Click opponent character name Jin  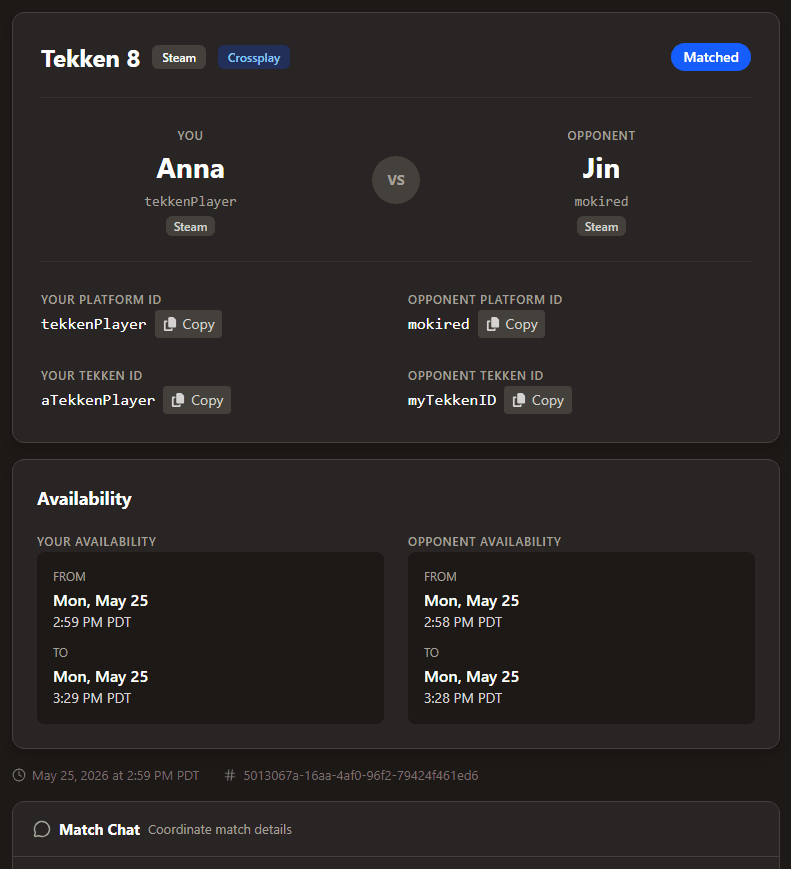(x=601, y=168)
